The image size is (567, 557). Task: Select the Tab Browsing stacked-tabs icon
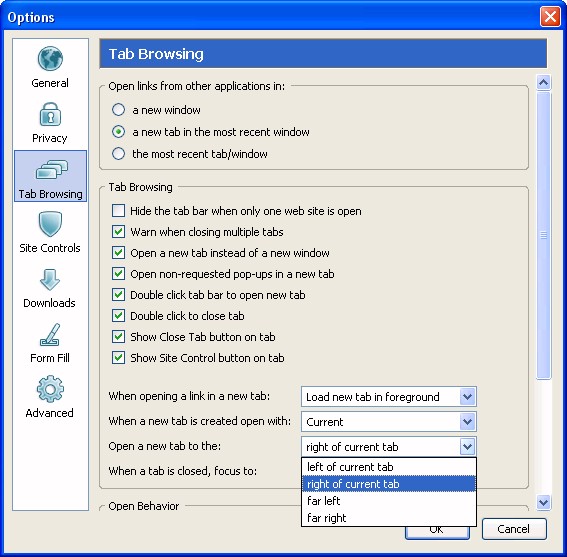point(51,170)
